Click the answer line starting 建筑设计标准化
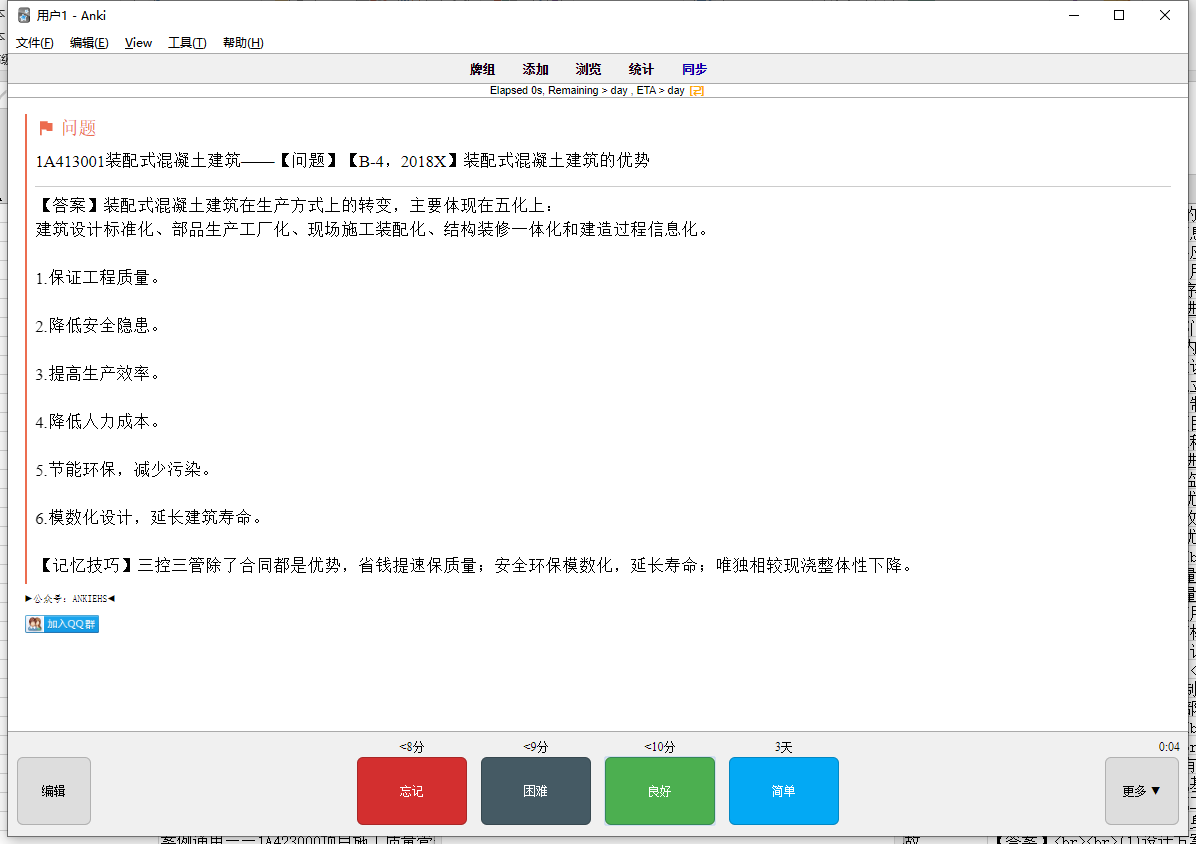Screen dimensions: 1196x844 (x=372, y=229)
